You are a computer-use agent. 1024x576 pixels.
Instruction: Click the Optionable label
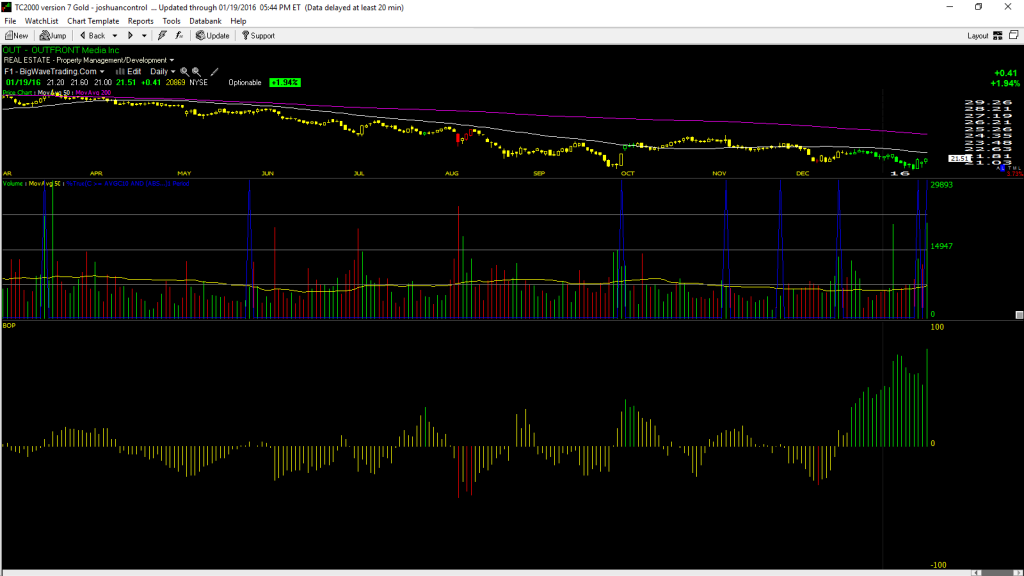(245, 82)
